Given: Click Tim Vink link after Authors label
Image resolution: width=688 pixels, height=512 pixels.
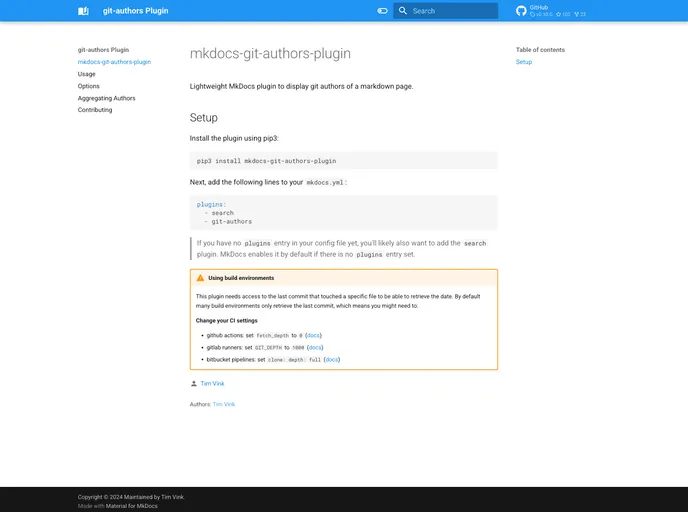Looking at the screenshot, I should click(224, 405).
